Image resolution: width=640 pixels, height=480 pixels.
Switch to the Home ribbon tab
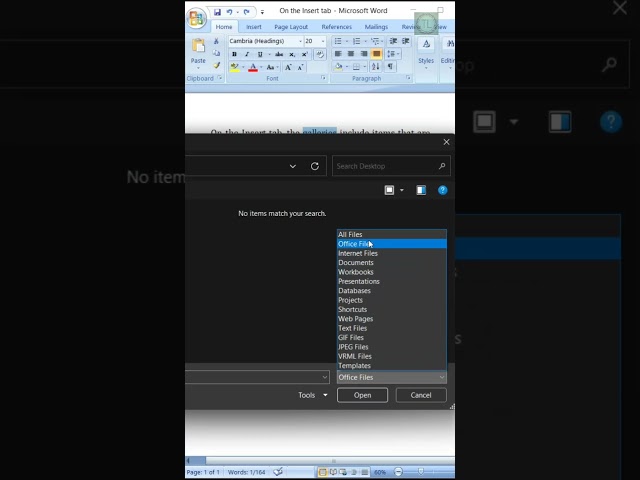point(224,27)
